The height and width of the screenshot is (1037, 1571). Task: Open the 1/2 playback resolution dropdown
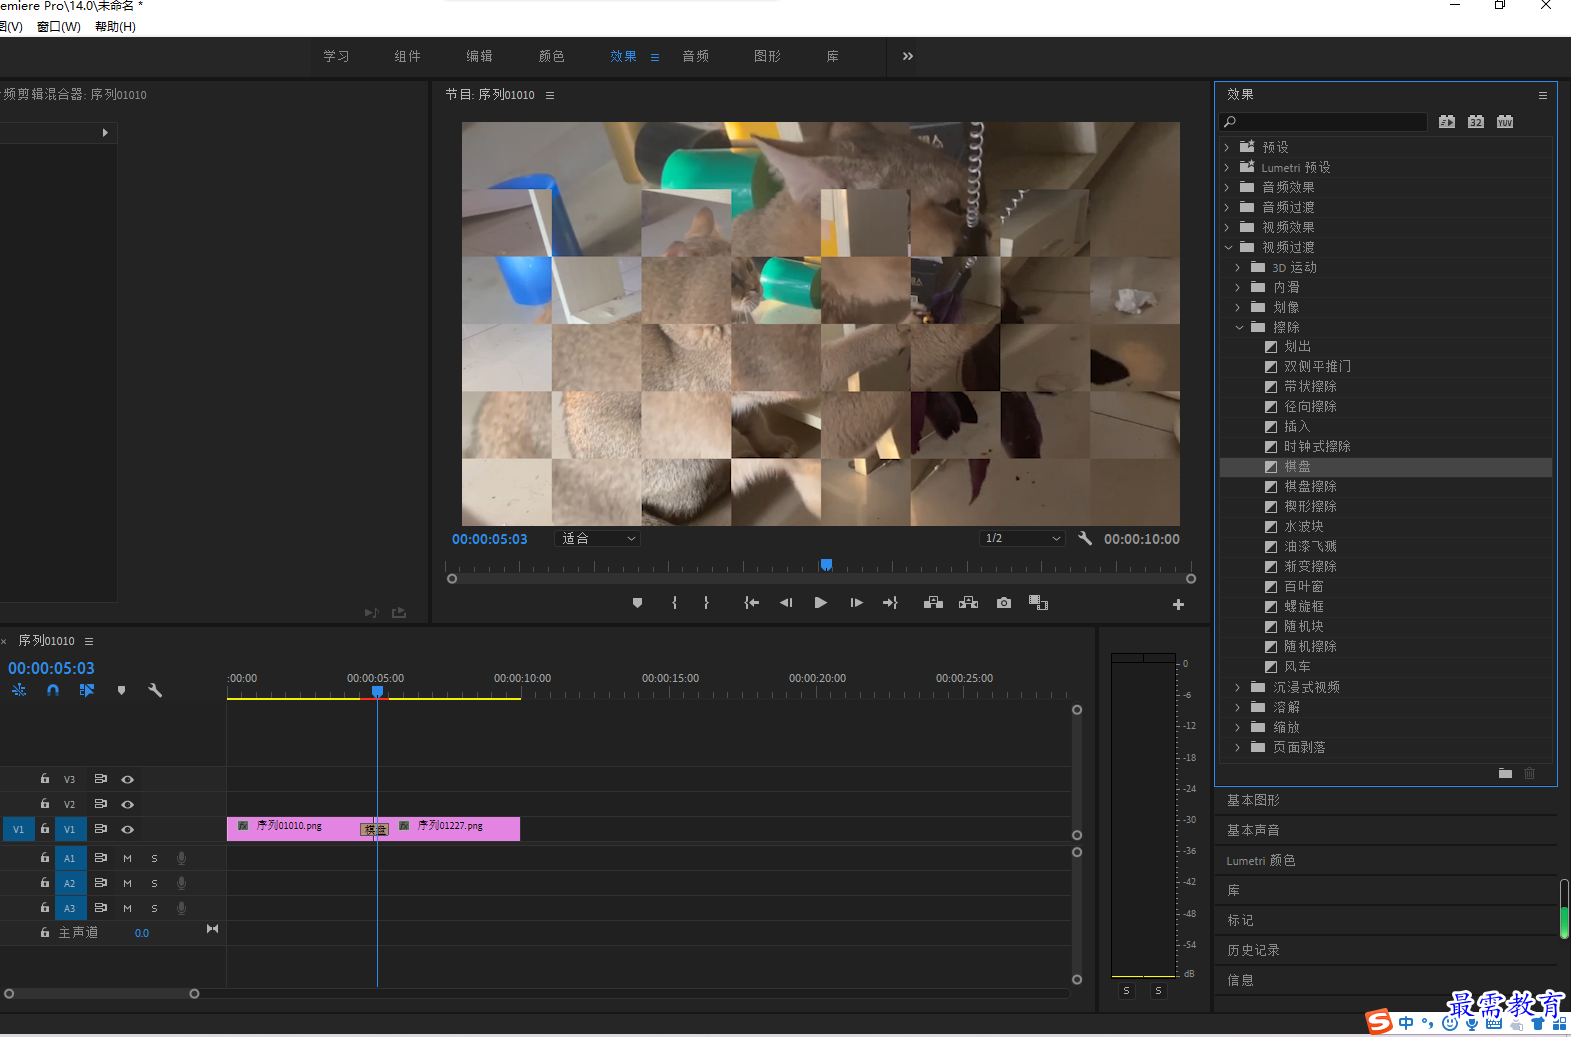1022,538
